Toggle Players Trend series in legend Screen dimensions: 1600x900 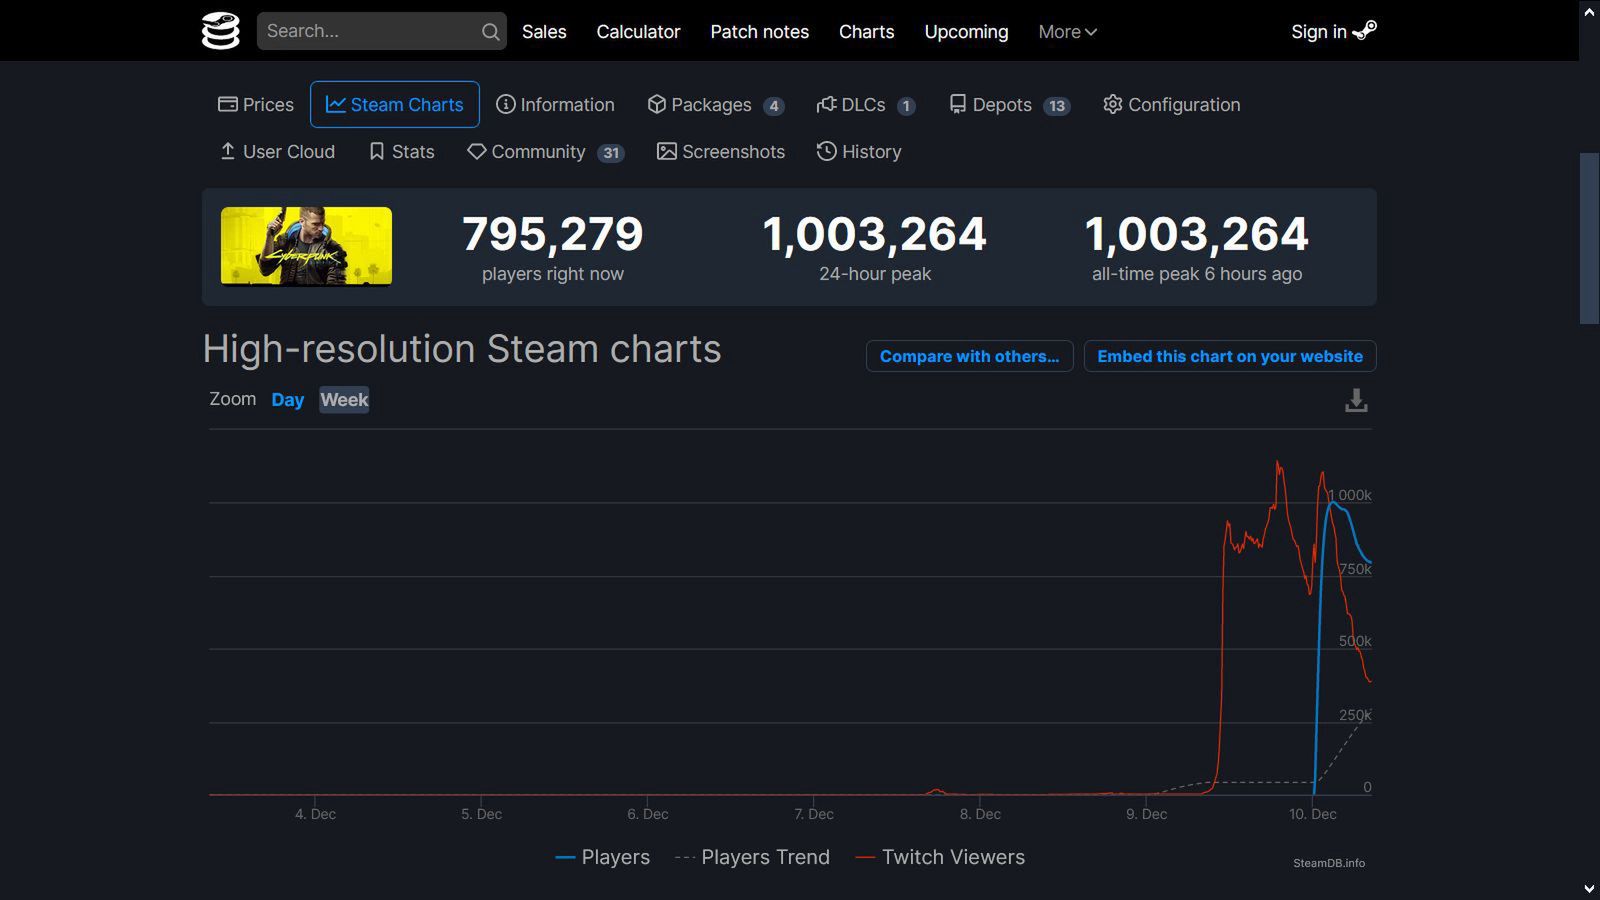coord(753,857)
